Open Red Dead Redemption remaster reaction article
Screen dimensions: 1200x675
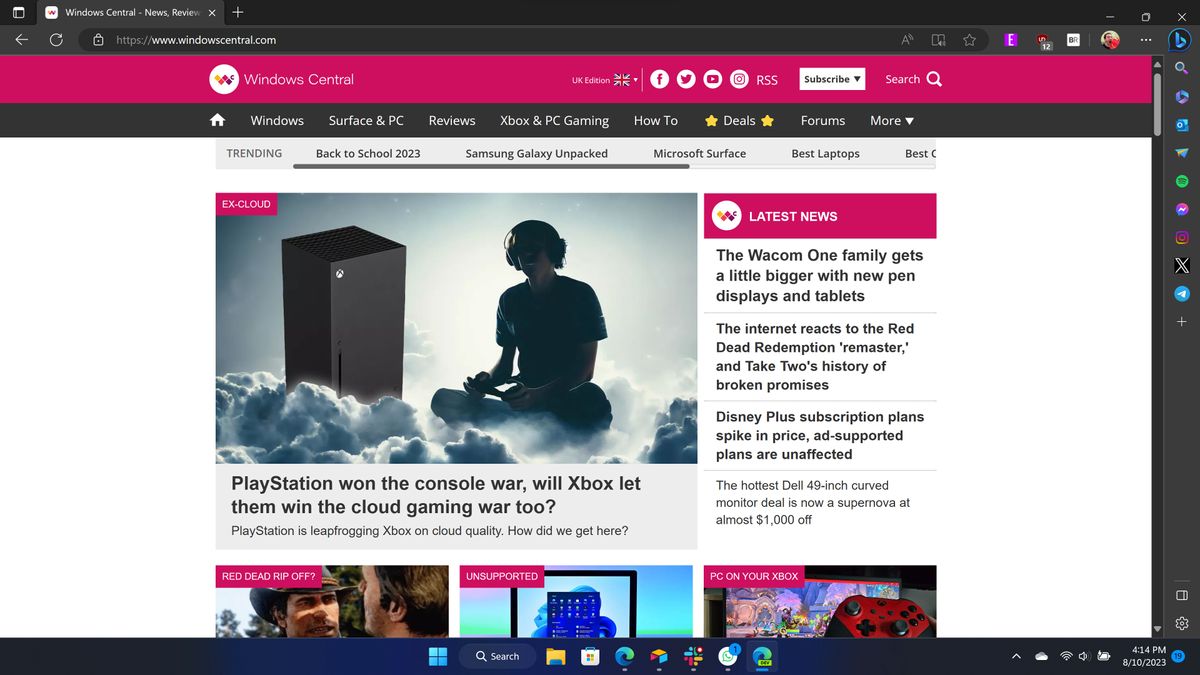click(x=815, y=356)
